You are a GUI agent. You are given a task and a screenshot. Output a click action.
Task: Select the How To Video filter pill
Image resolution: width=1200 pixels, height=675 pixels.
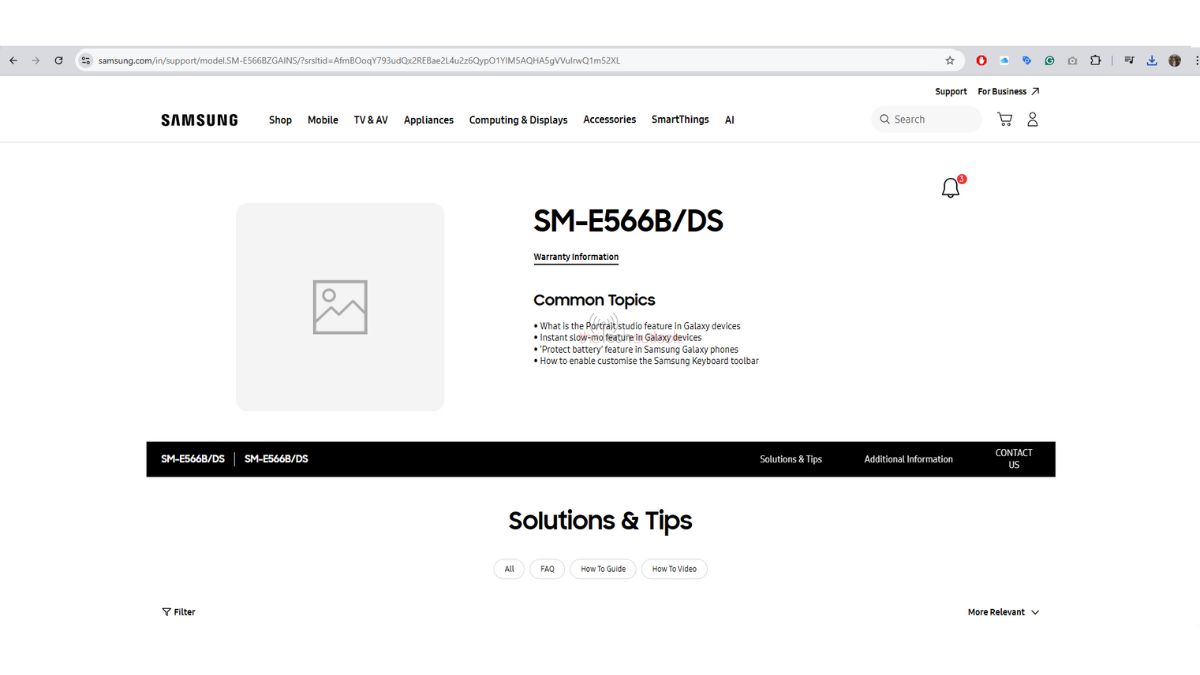point(674,569)
